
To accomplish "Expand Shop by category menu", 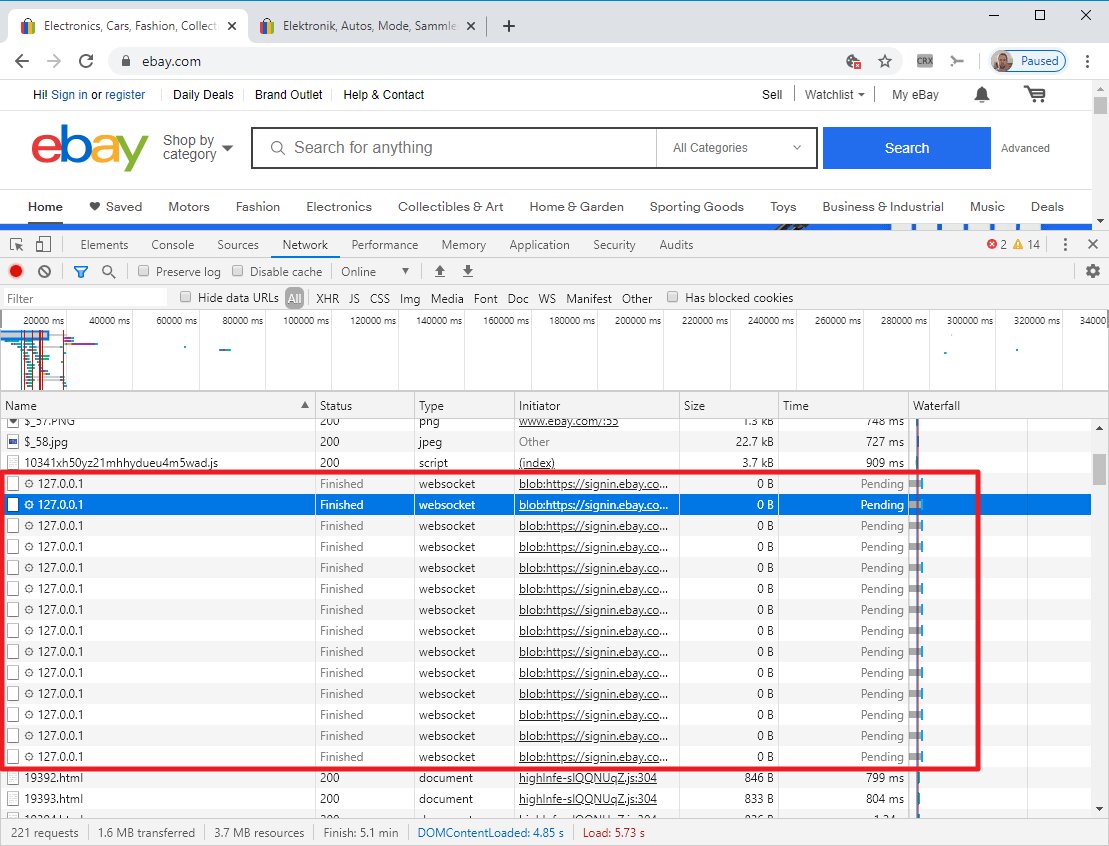I will click(x=197, y=148).
